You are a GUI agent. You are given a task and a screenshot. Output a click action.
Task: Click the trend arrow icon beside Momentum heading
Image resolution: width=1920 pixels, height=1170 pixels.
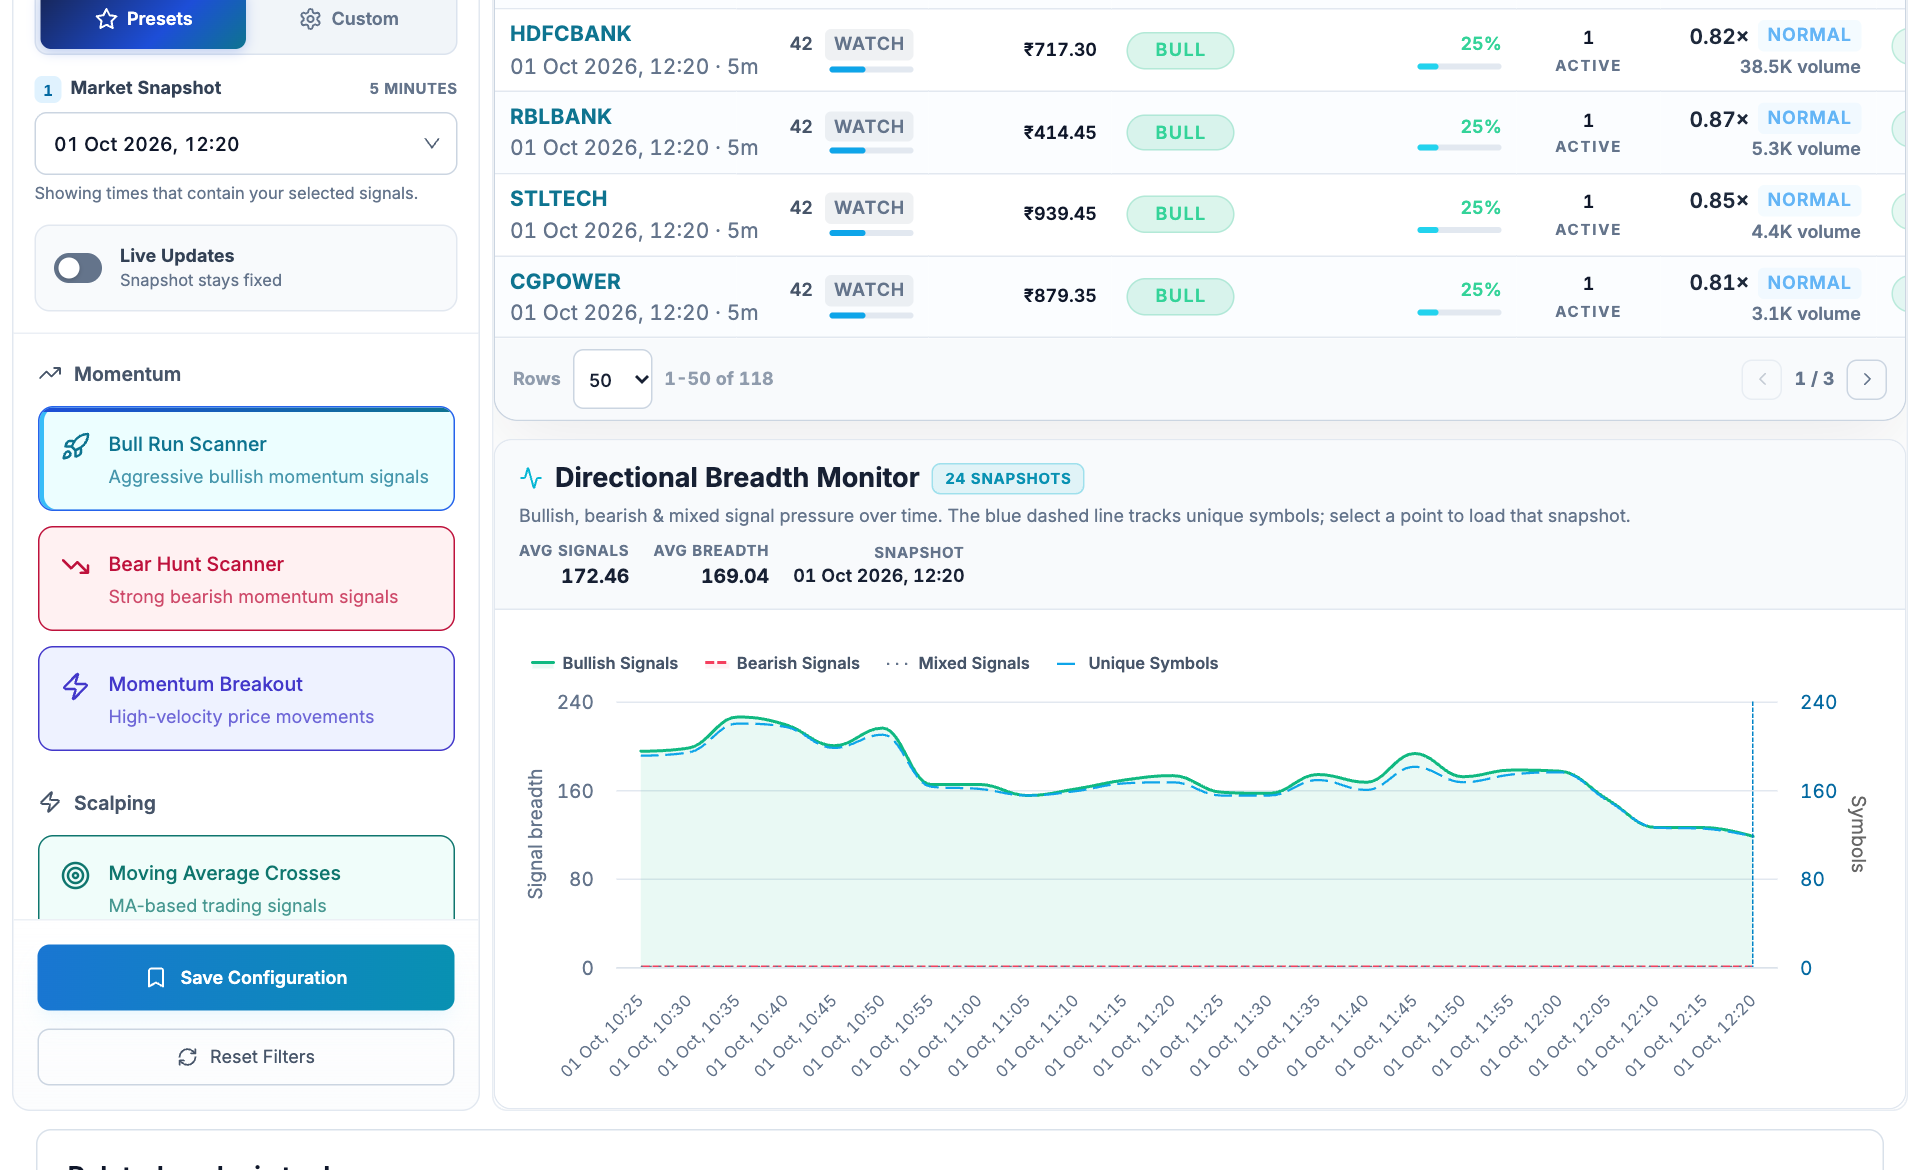click(50, 374)
